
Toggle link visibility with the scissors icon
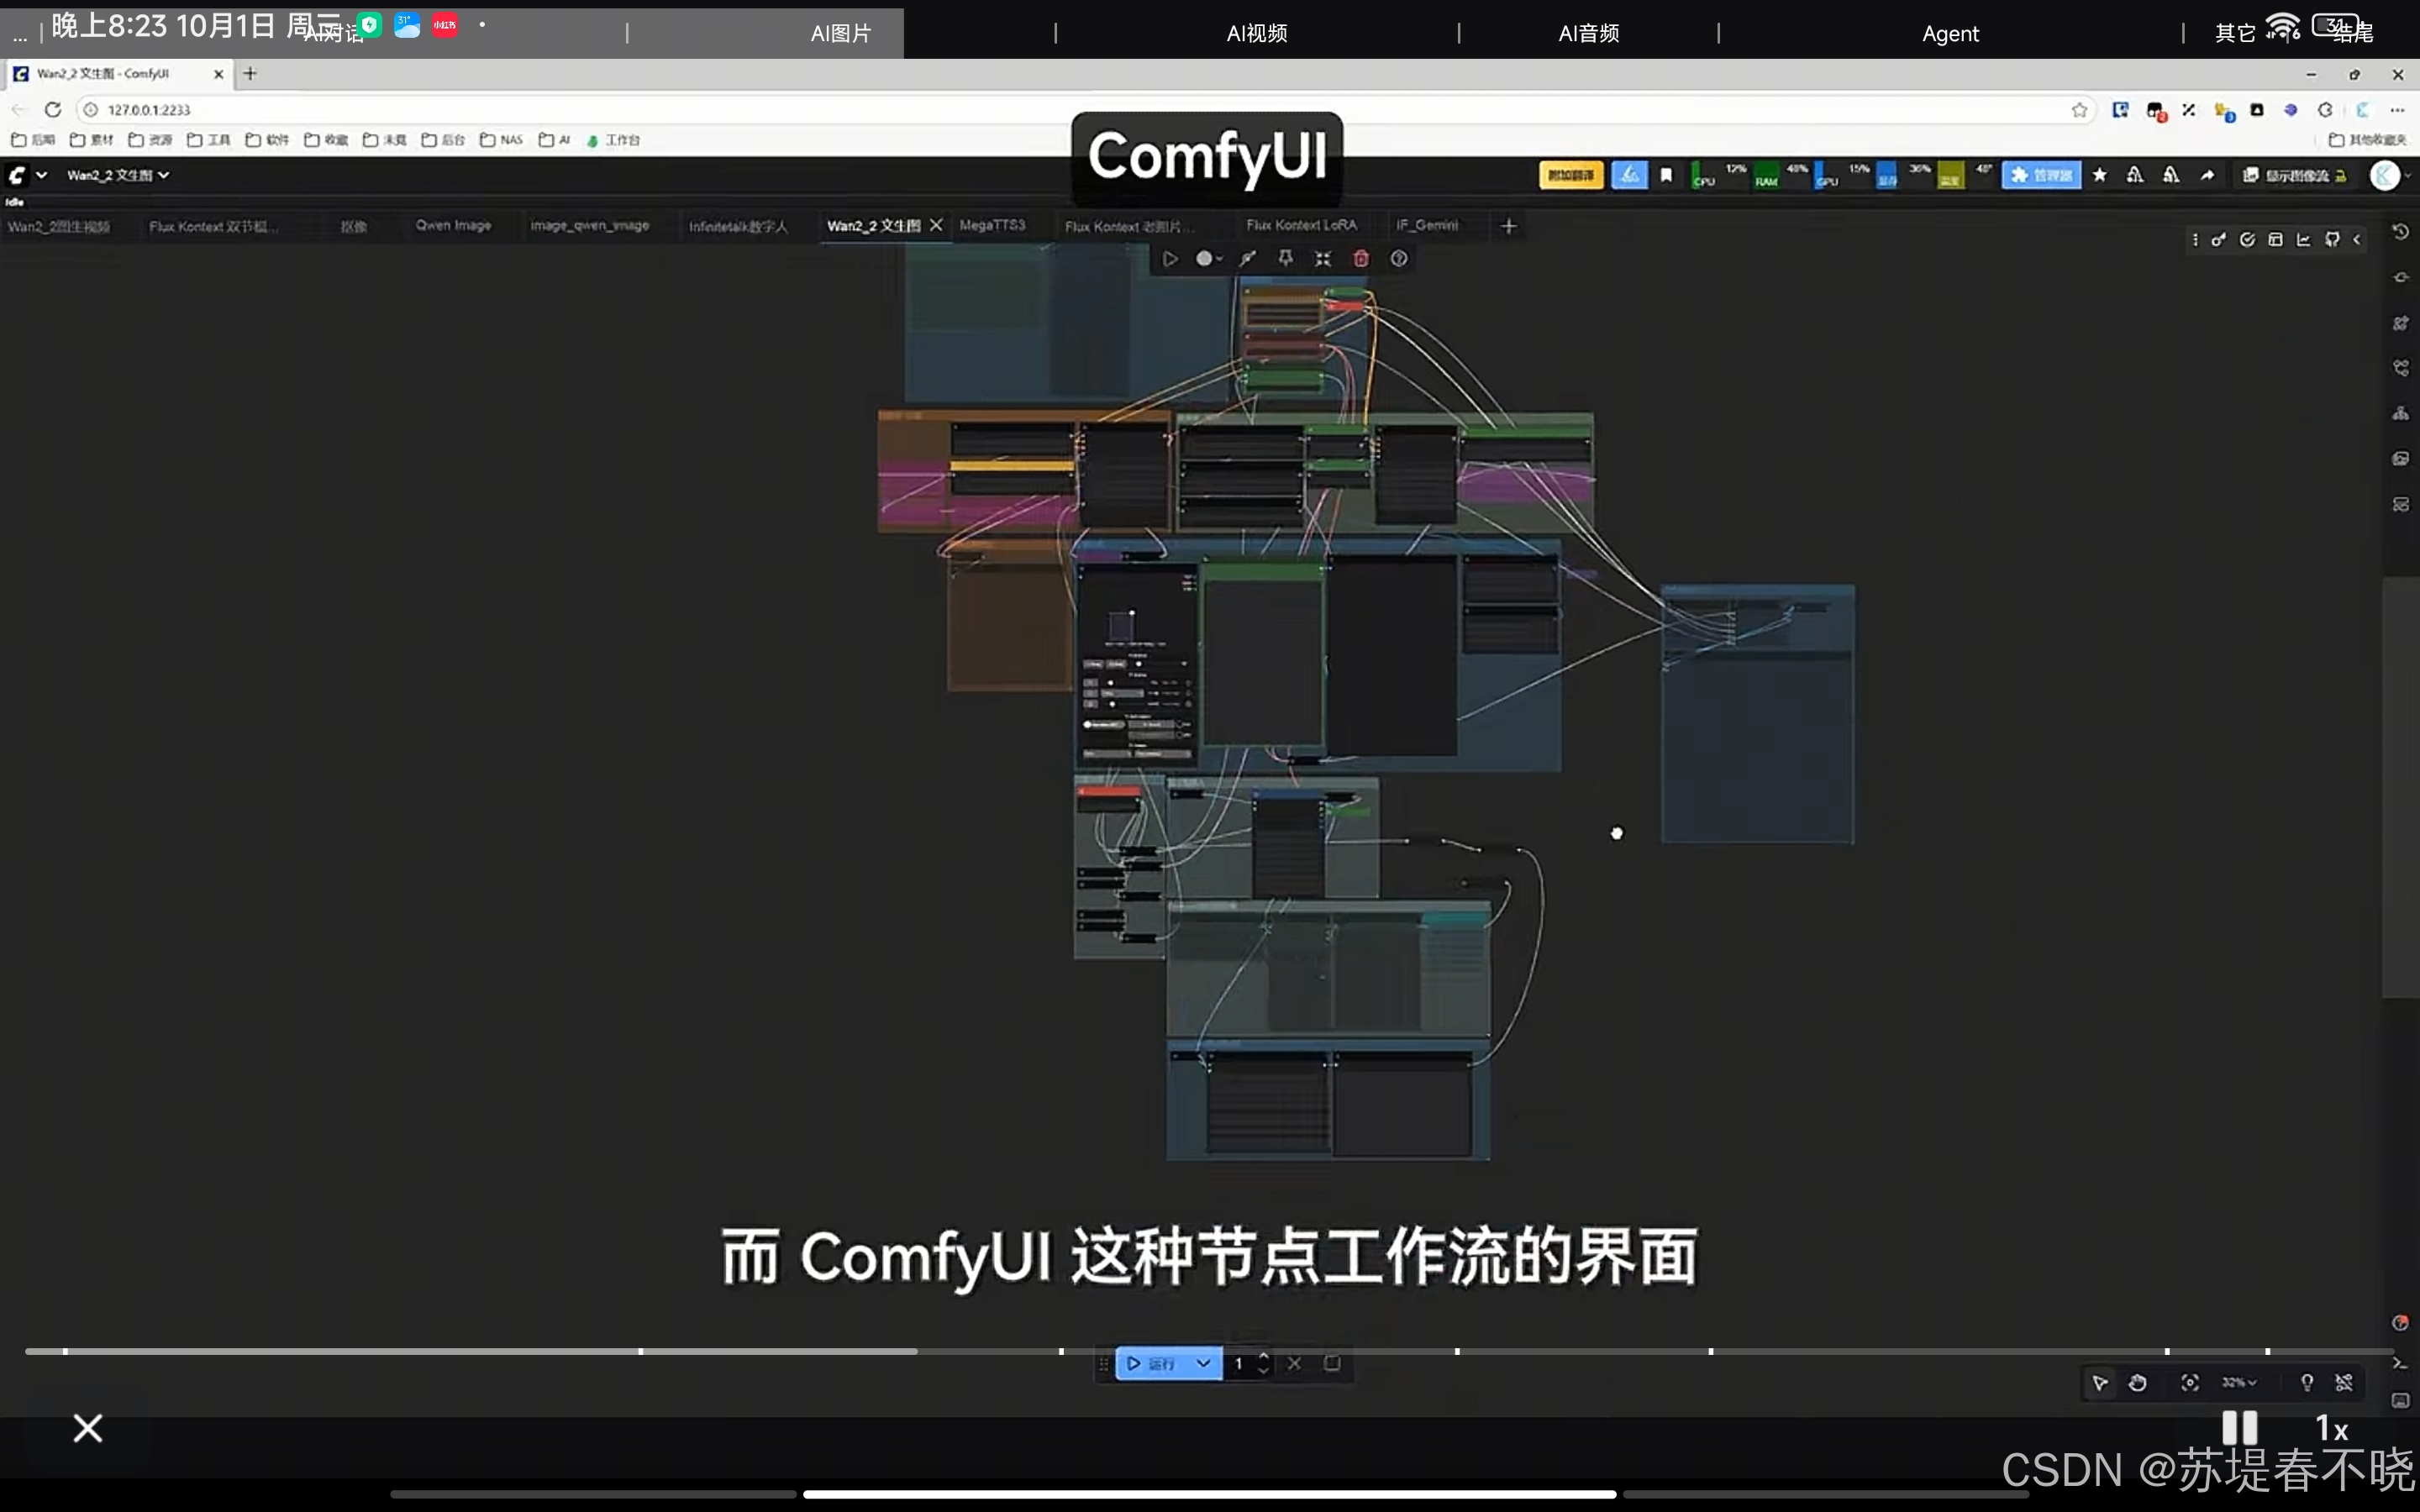point(2345,1383)
